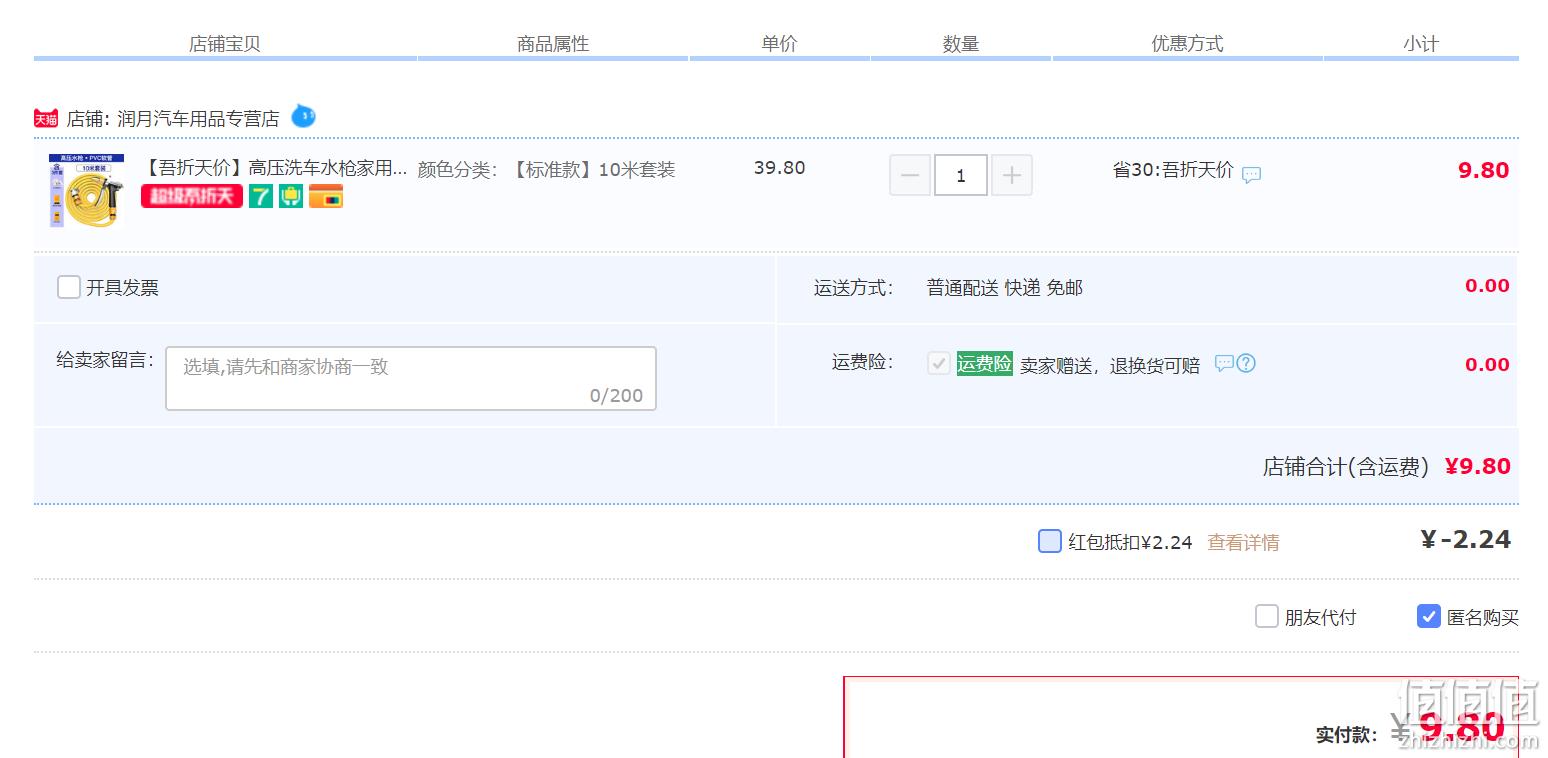Uncheck the 匿名购买 checkbox
Viewport: 1548px width, 758px height.
click(x=1429, y=616)
